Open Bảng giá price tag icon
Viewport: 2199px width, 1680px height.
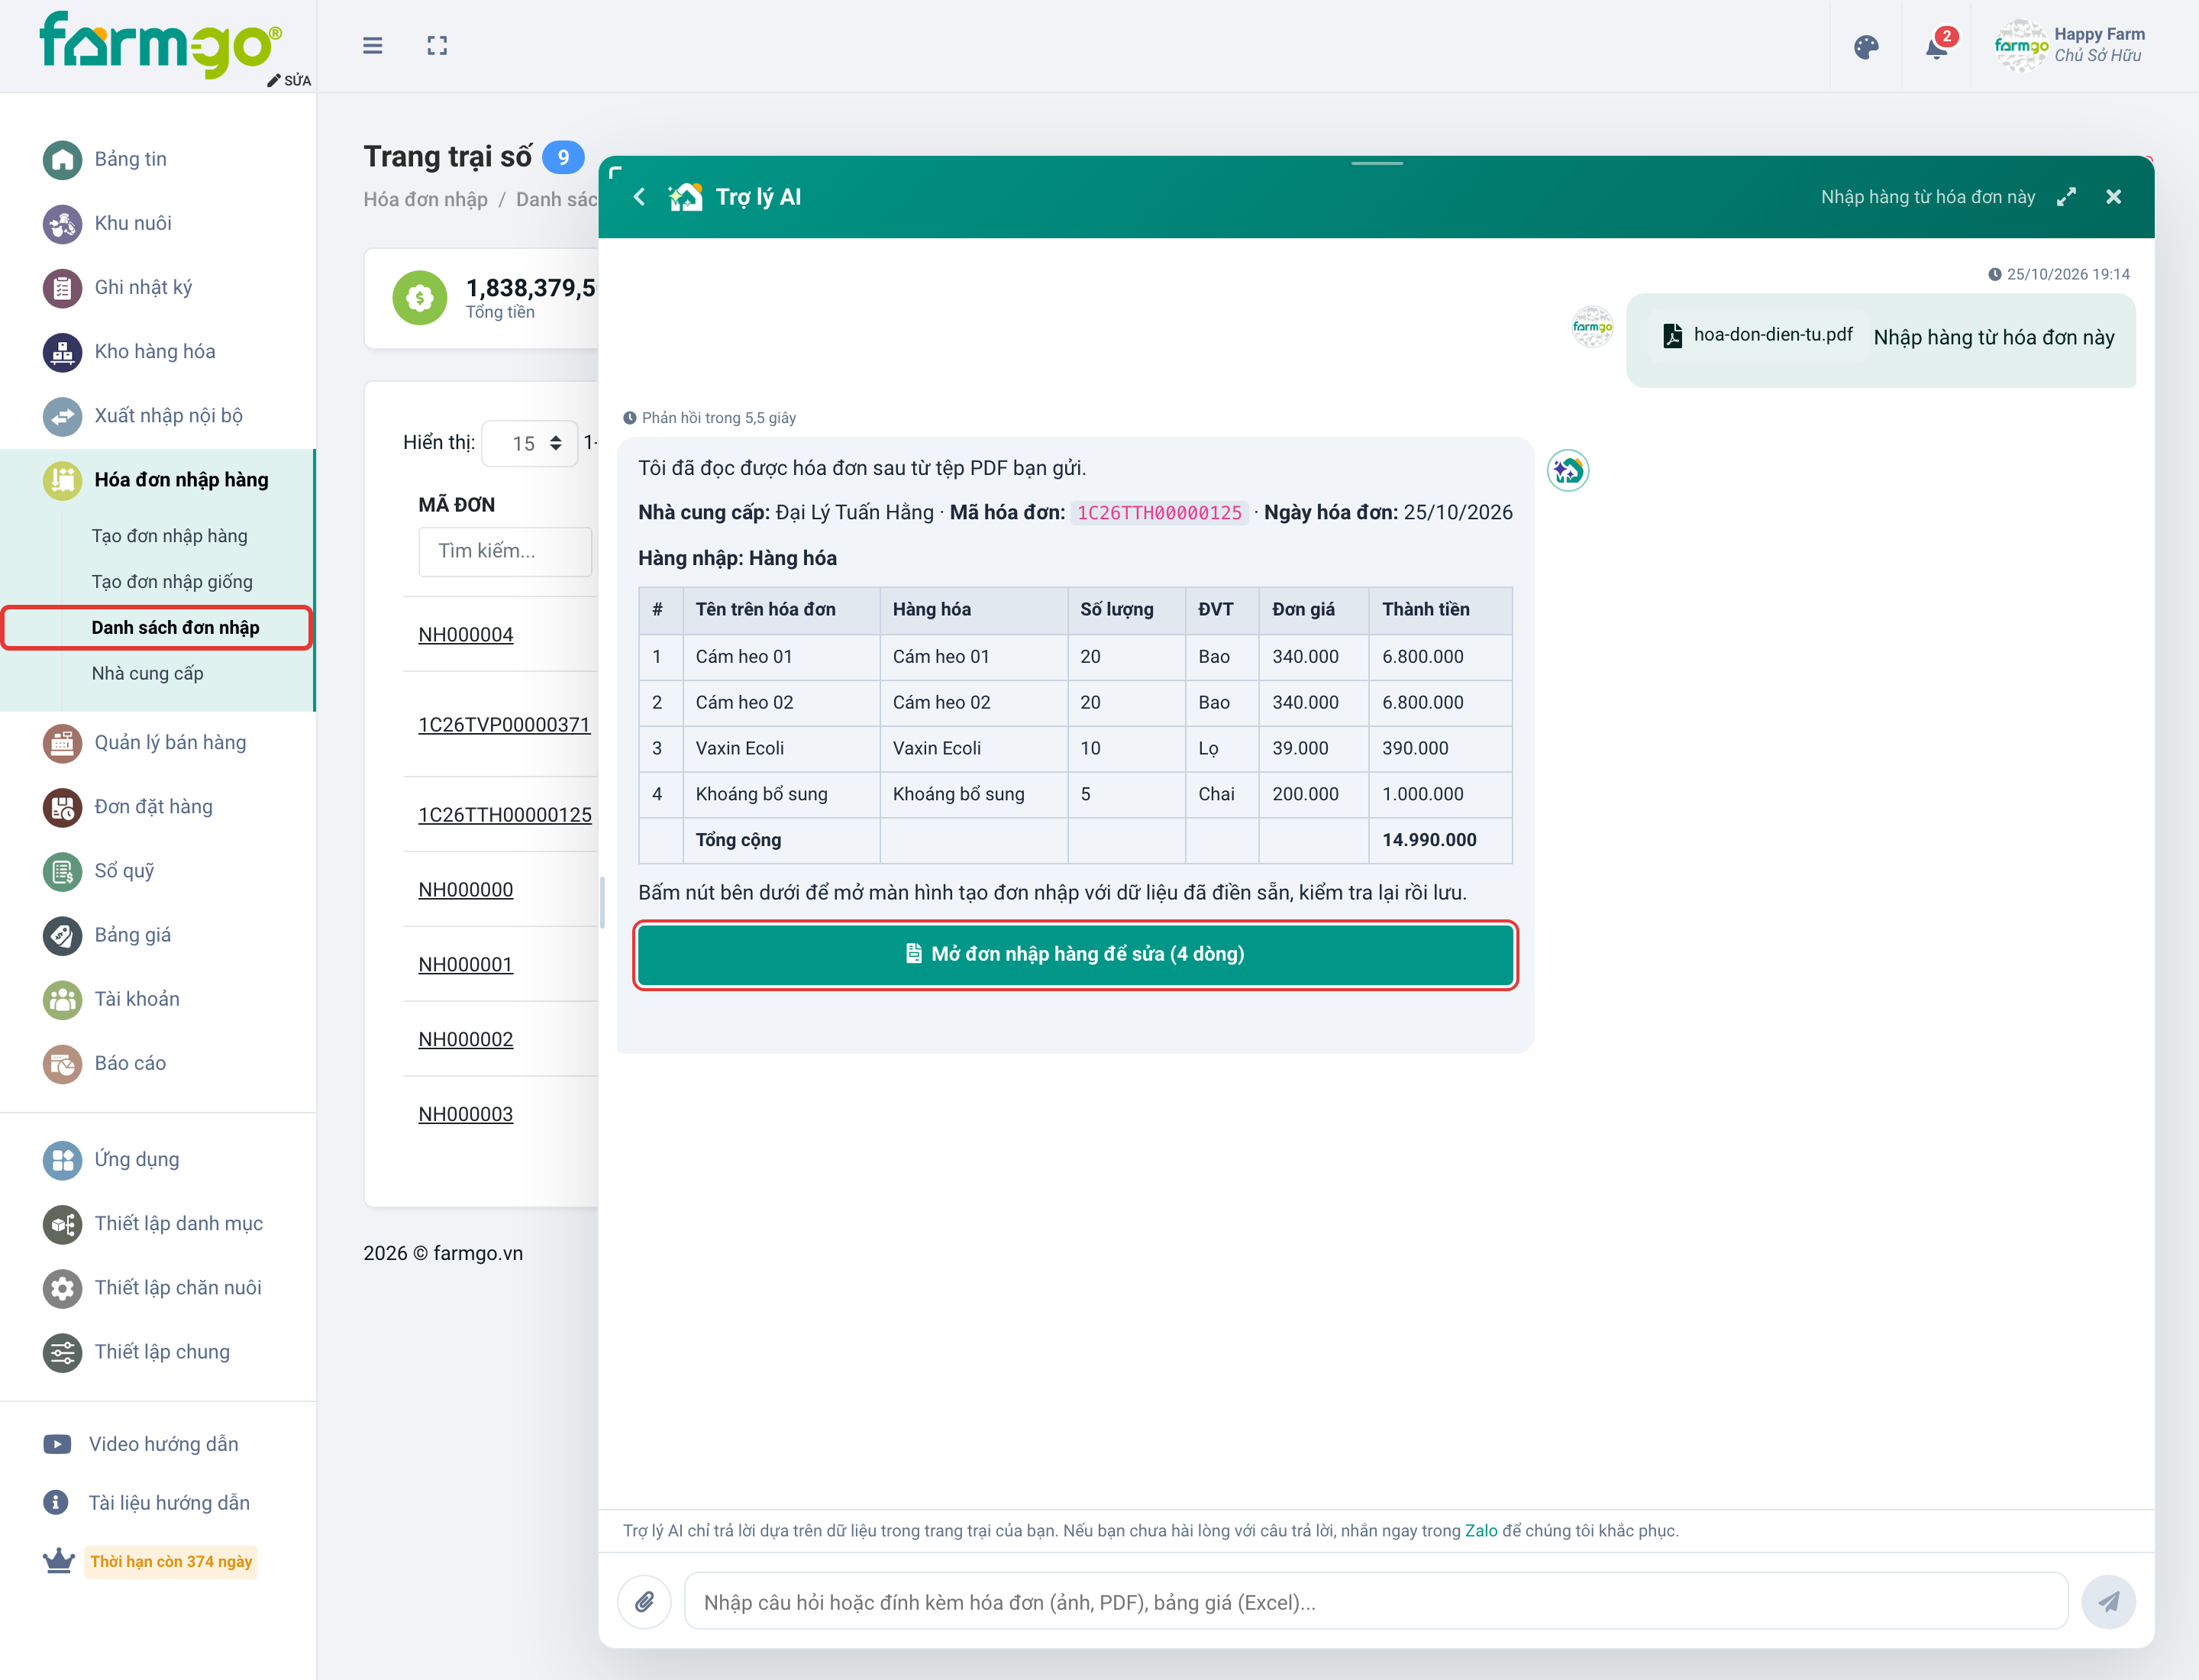62,935
